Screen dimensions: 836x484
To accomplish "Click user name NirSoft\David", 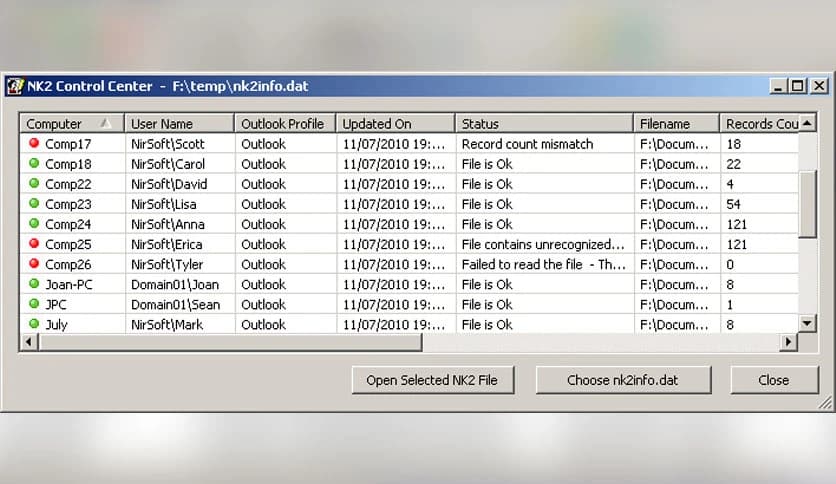I will pyautogui.click(x=169, y=184).
